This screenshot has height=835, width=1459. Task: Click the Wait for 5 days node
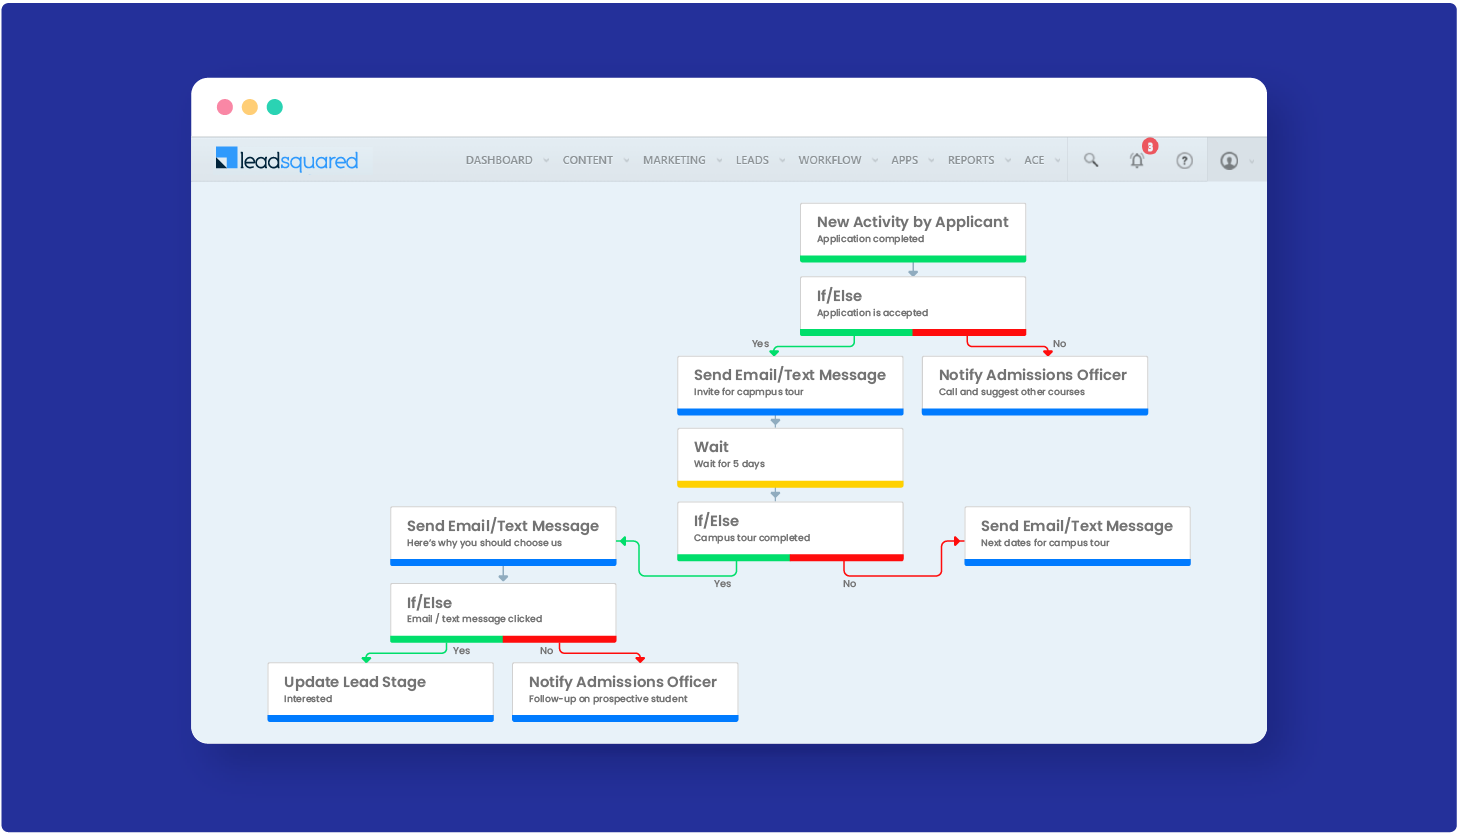[x=790, y=456]
